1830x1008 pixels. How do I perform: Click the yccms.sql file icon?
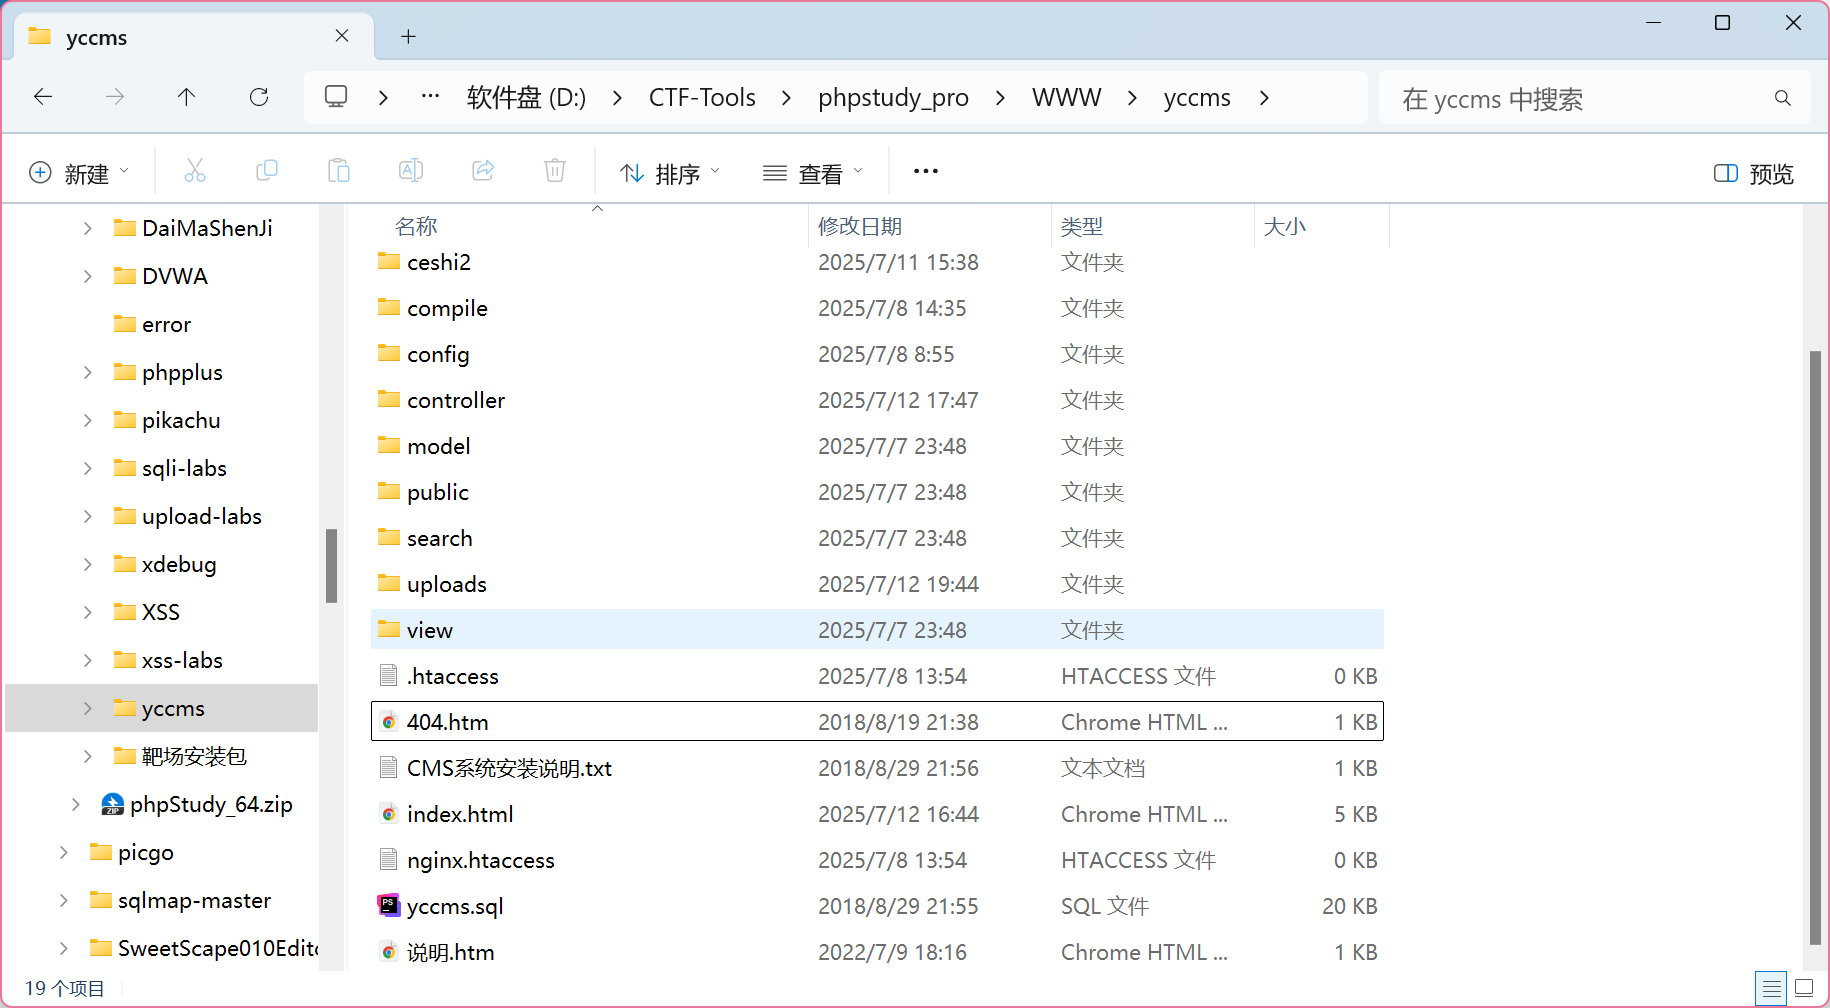point(389,906)
